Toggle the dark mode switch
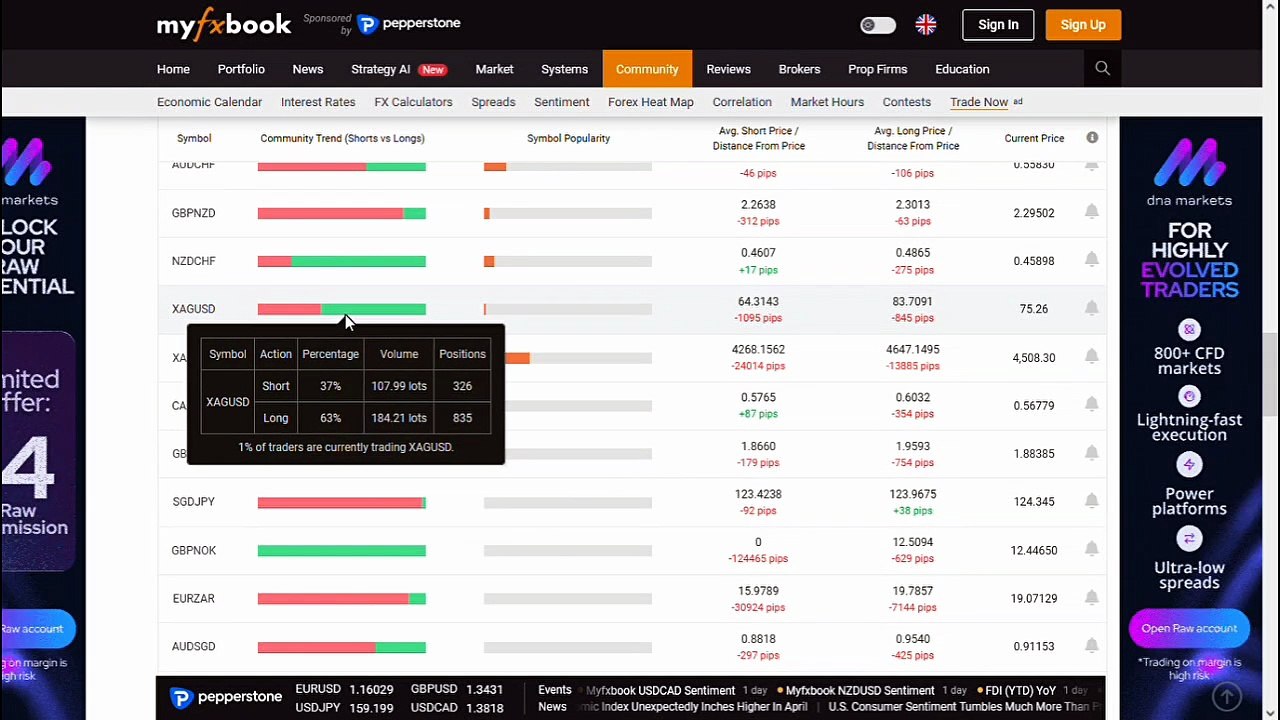Image resolution: width=1280 pixels, height=720 pixels. pyautogui.click(x=878, y=25)
